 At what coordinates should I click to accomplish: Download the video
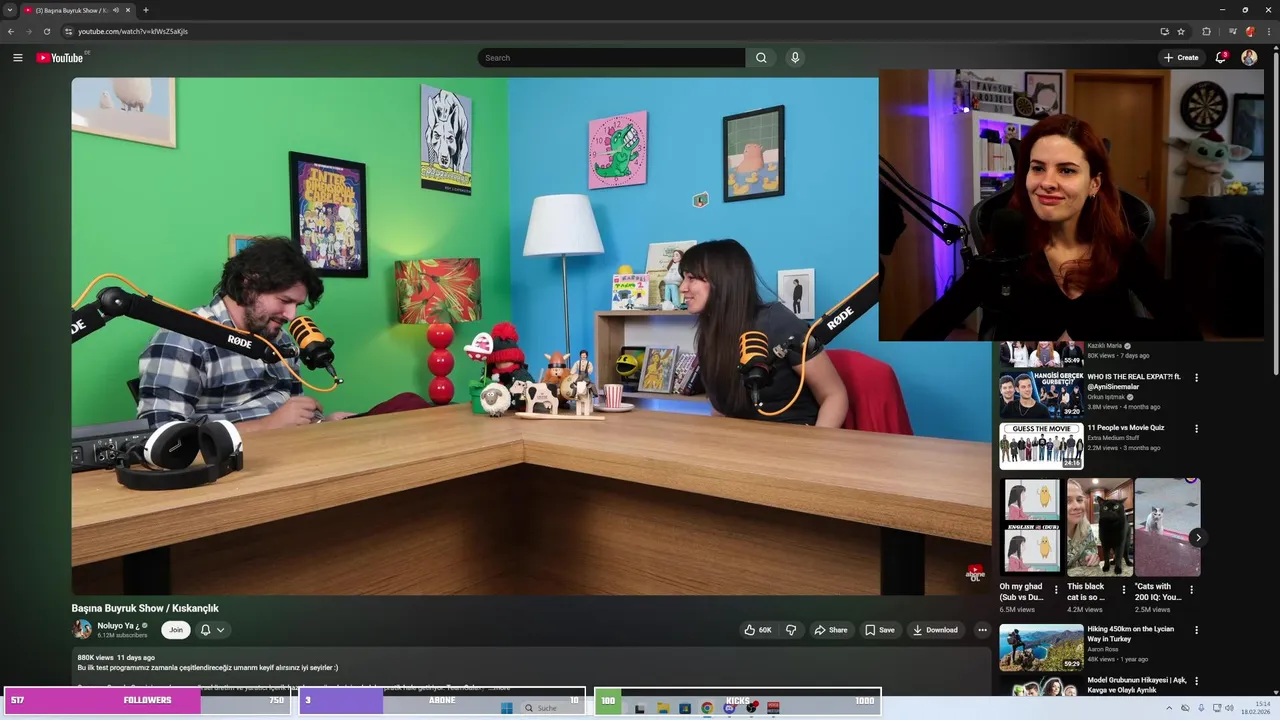click(x=936, y=630)
